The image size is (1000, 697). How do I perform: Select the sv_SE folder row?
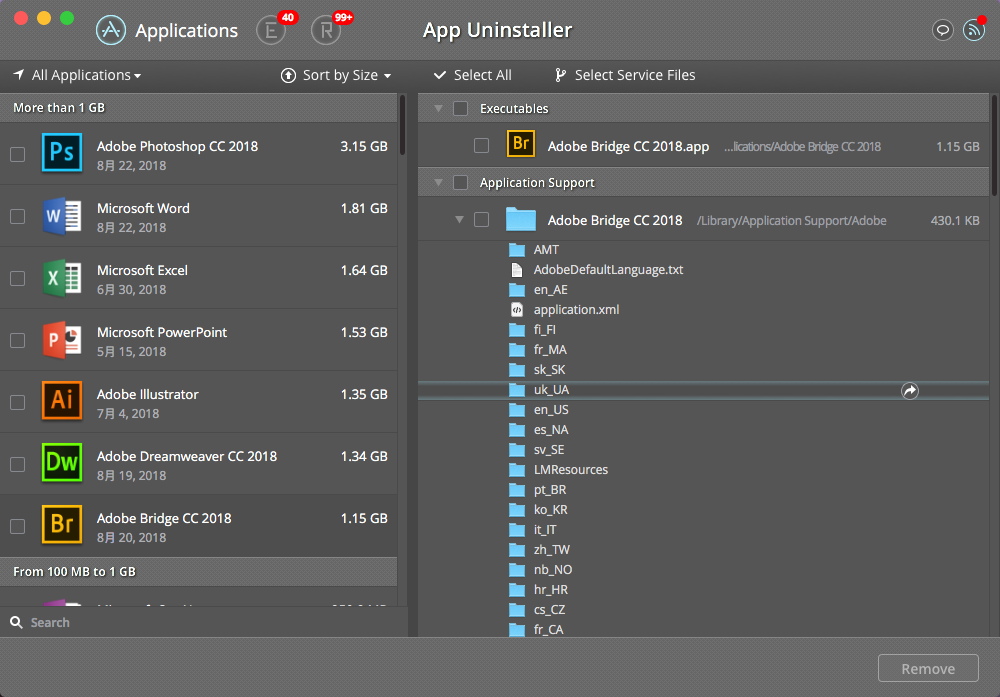703,450
